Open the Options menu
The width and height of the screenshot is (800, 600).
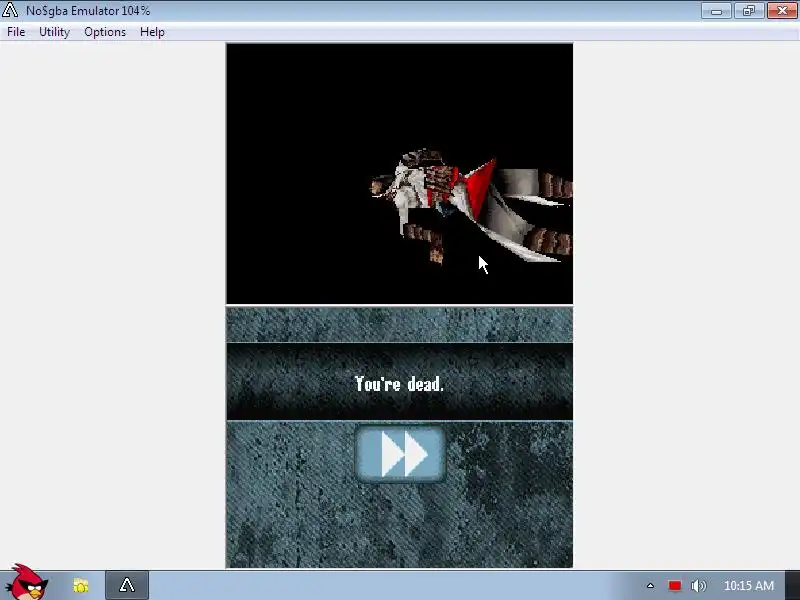pos(105,32)
